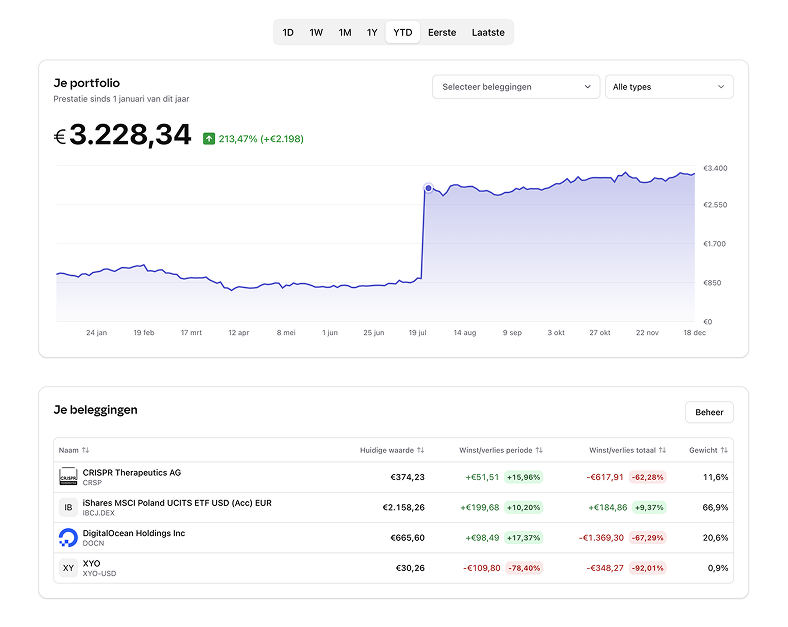Click the DigitalOcean logo icon
The image size is (788, 627).
[68, 538]
